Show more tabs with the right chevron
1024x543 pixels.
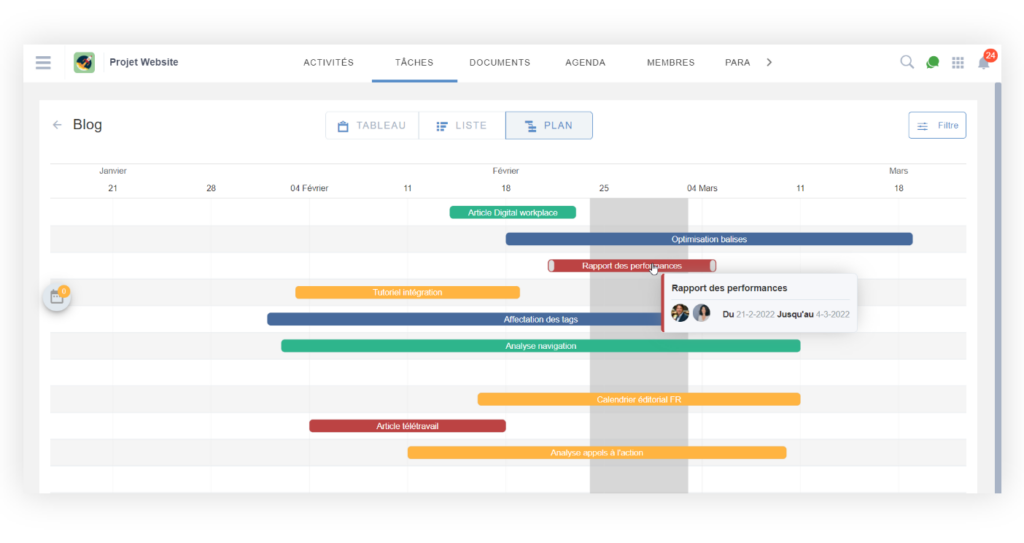(x=769, y=63)
